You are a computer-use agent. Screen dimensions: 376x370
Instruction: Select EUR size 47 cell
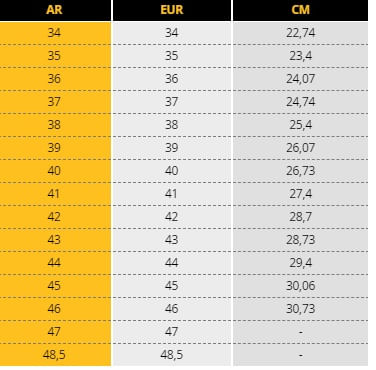[172, 332]
